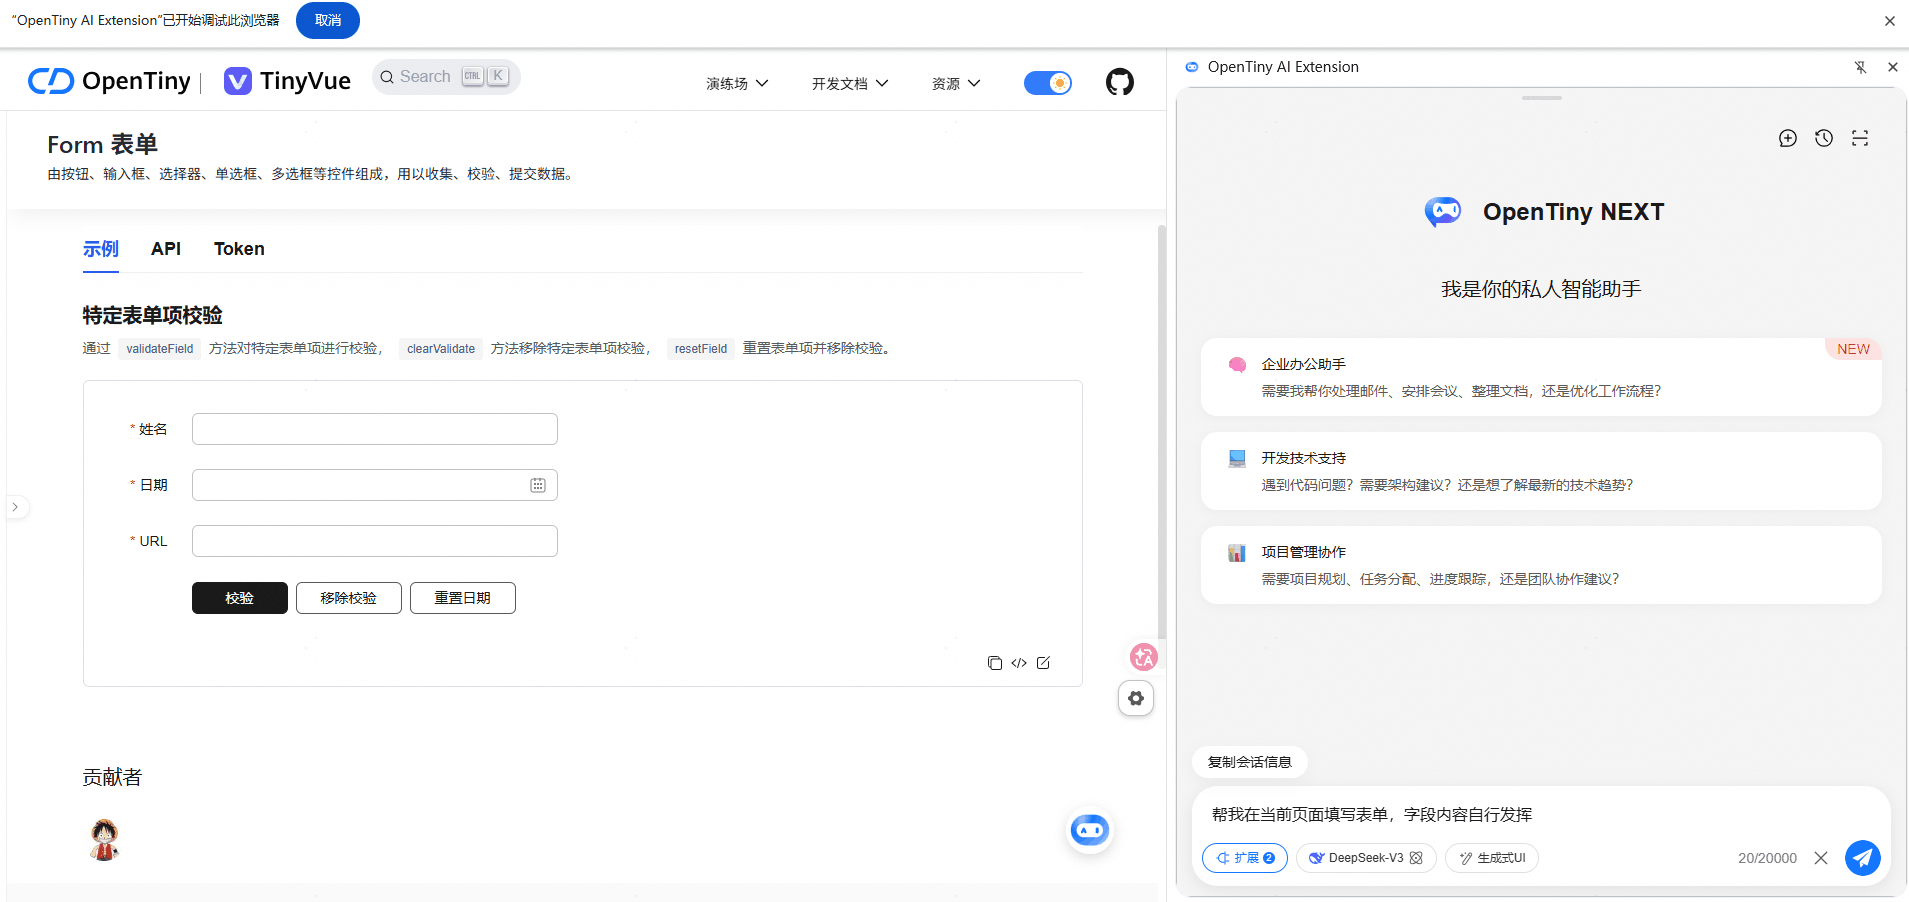This screenshot has height=902, width=1909.
Task: Focus the 姓名 input field
Action: [x=375, y=429]
